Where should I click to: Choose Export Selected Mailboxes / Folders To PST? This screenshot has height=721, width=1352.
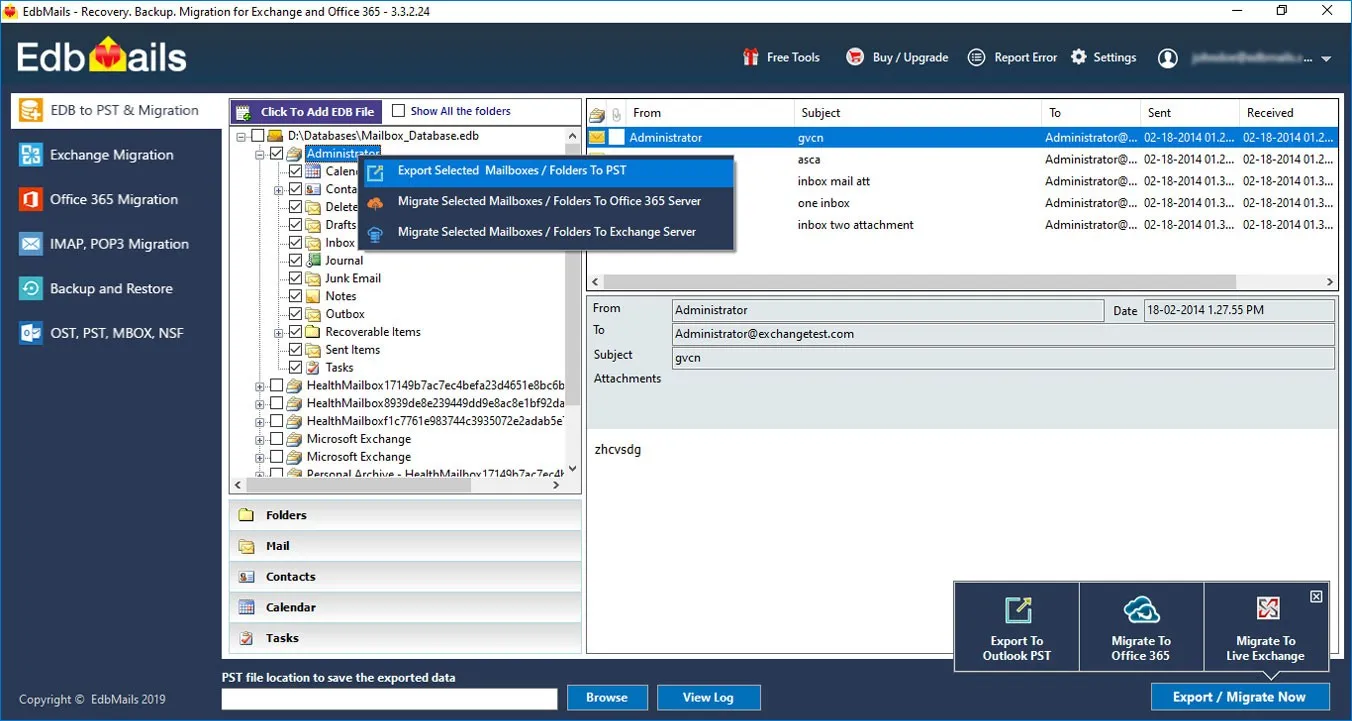[547, 171]
